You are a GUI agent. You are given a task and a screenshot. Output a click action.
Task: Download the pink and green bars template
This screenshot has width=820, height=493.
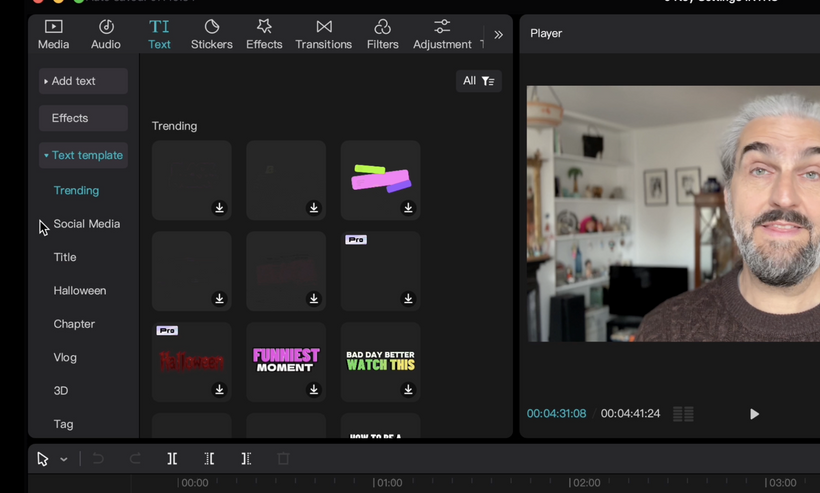408,208
